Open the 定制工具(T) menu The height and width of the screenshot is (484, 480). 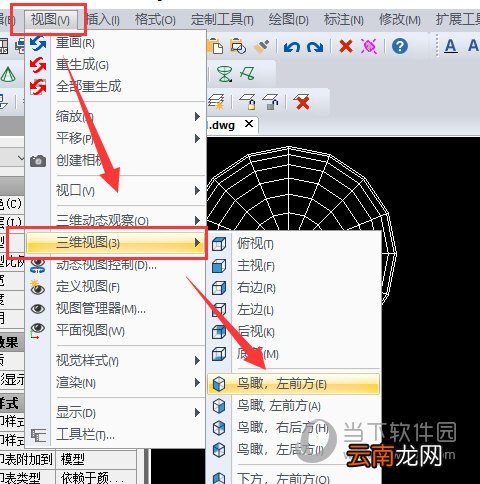tap(222, 20)
